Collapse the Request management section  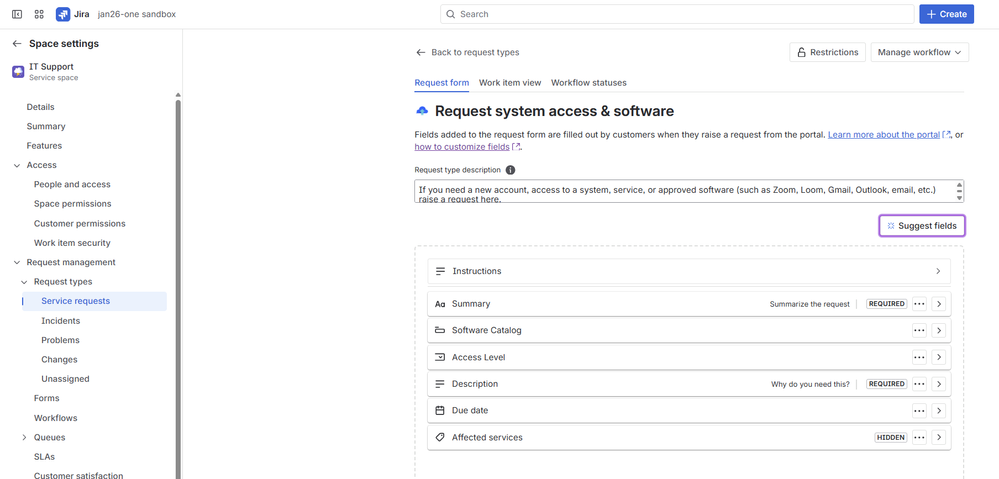tap(17, 262)
